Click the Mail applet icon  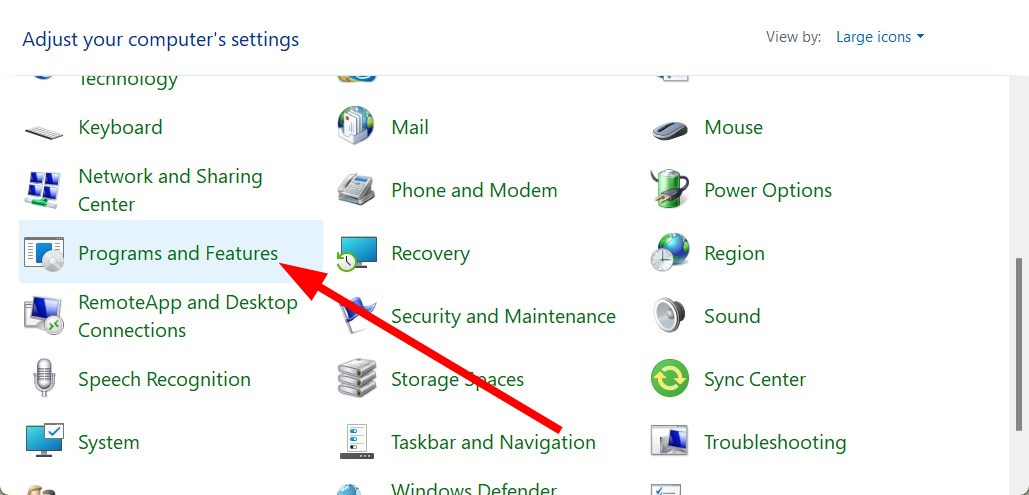tap(356, 125)
